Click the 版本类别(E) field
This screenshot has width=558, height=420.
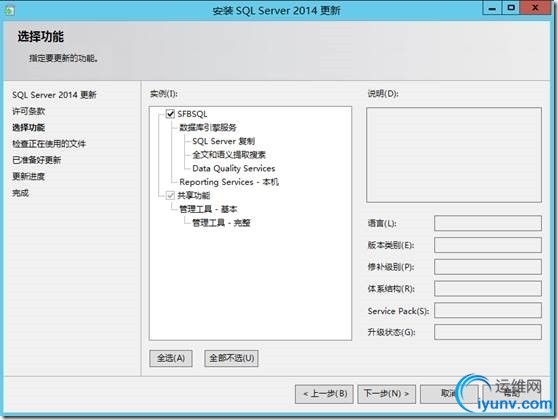coord(488,245)
